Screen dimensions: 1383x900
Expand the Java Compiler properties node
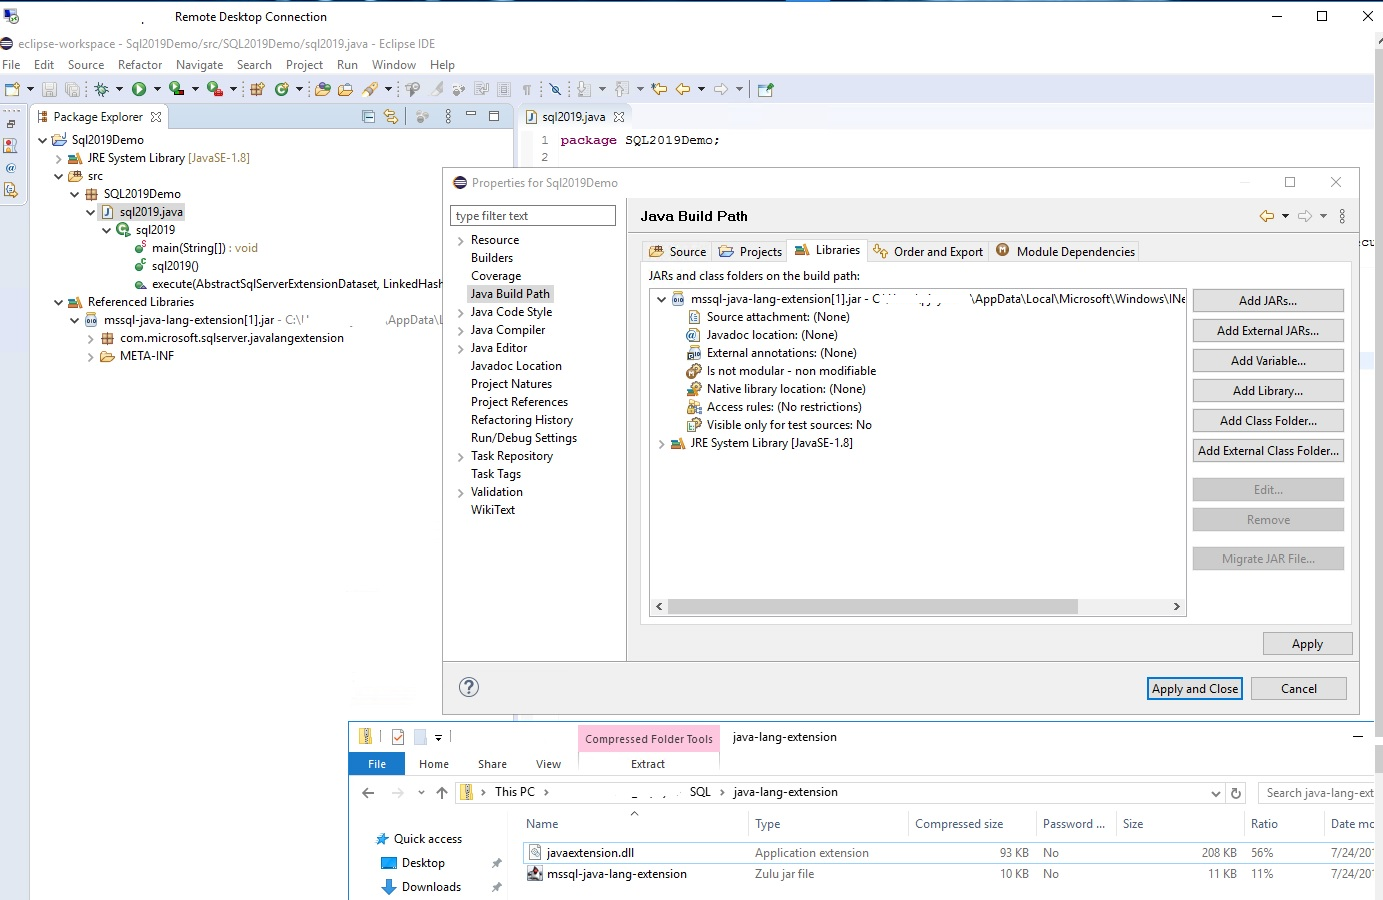pyautogui.click(x=460, y=330)
